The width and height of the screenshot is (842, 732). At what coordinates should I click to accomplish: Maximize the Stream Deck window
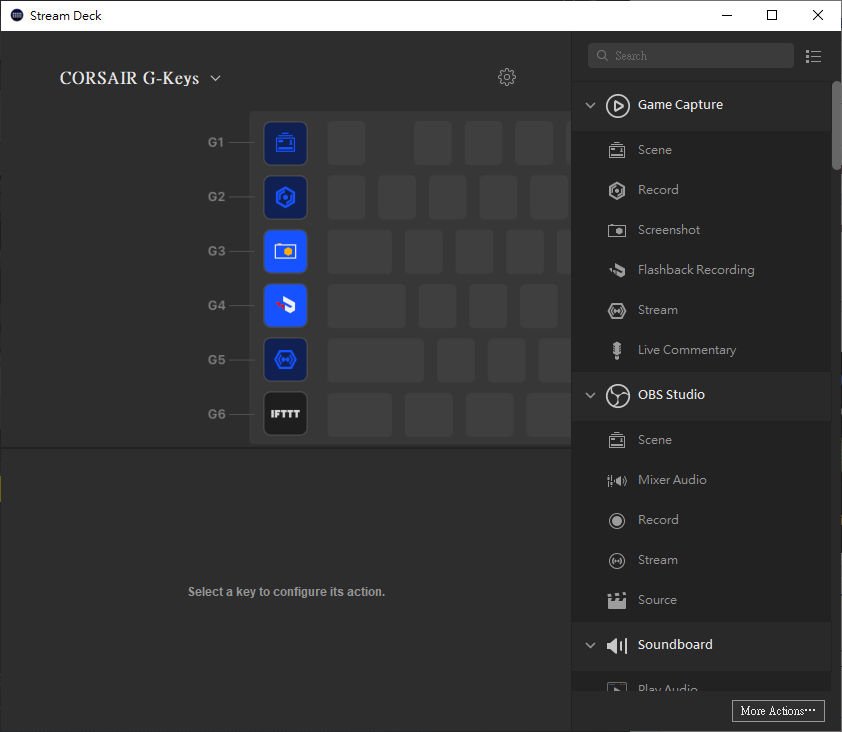point(772,15)
